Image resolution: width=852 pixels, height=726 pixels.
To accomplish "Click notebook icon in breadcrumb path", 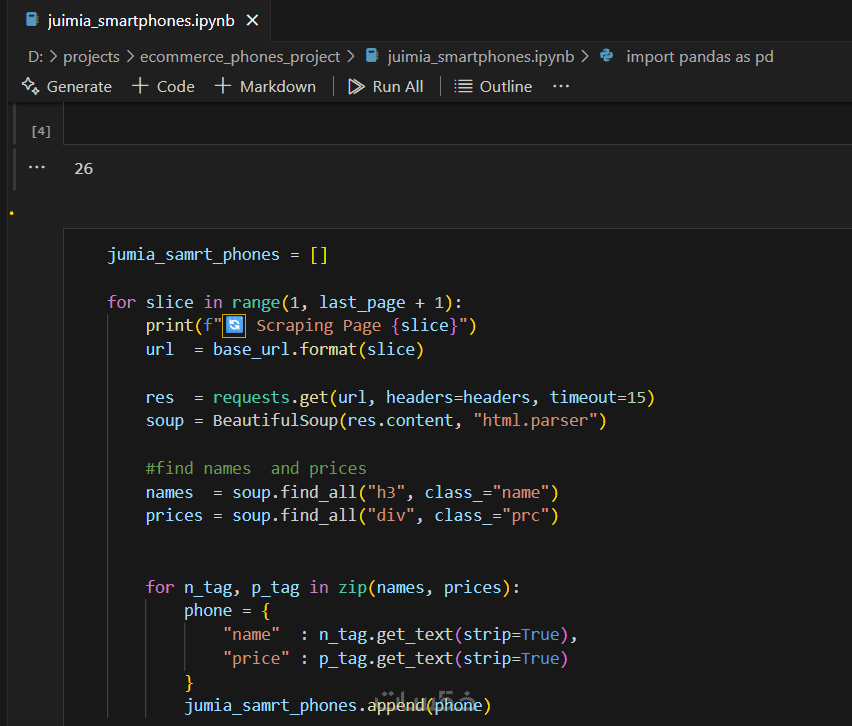I will 372,55.
